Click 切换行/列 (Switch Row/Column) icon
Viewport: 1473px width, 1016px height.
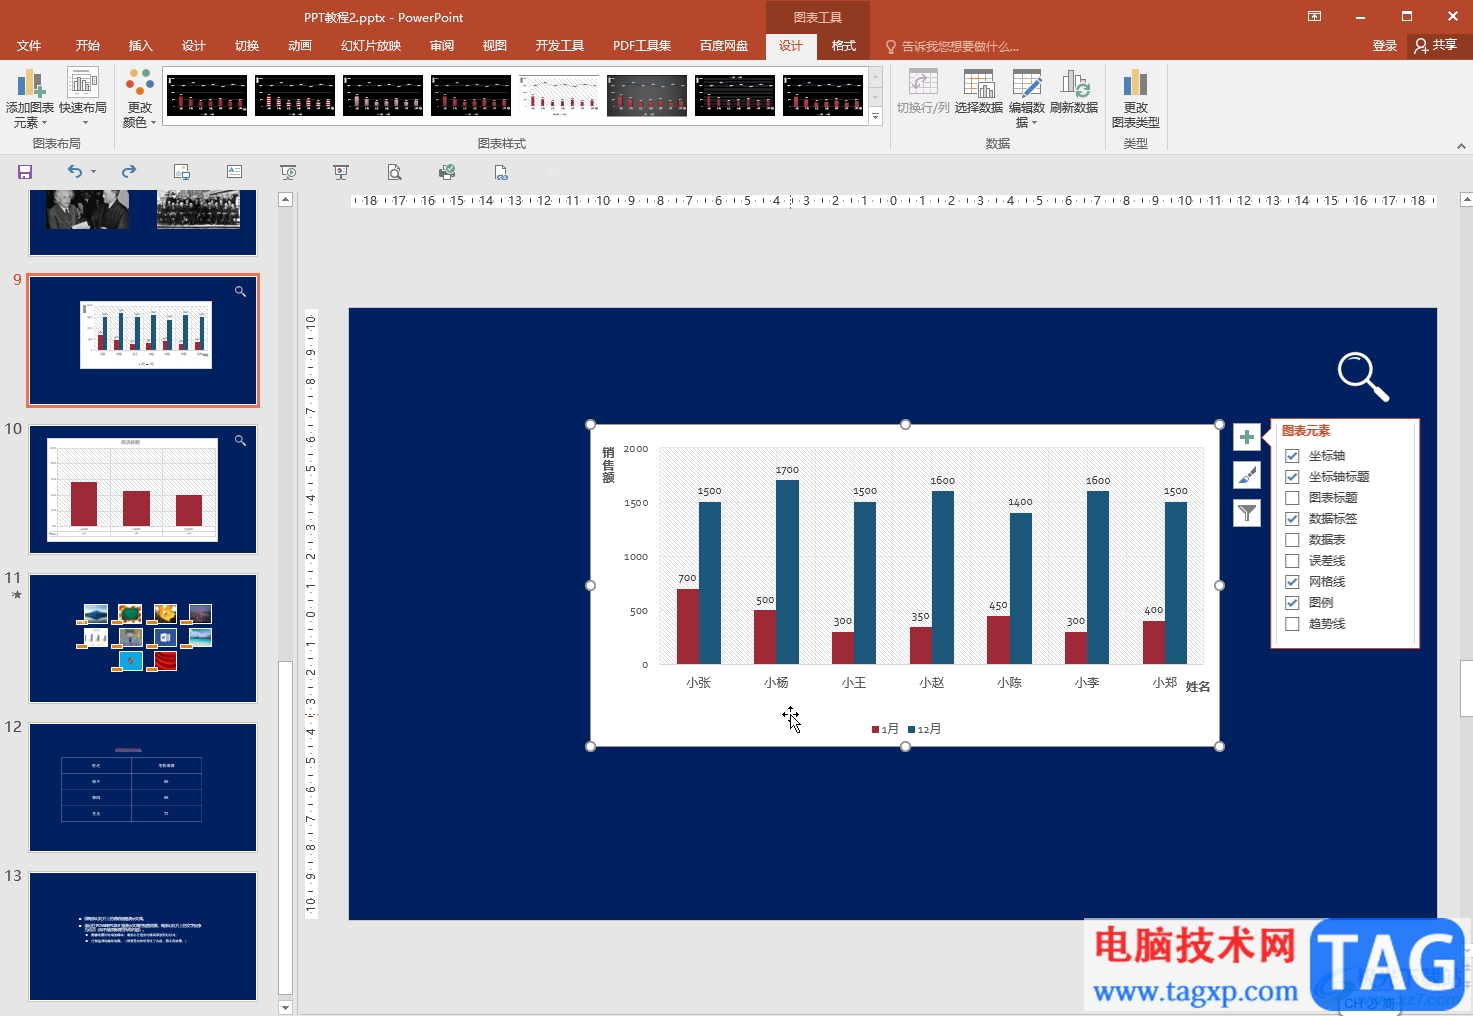coord(923,92)
